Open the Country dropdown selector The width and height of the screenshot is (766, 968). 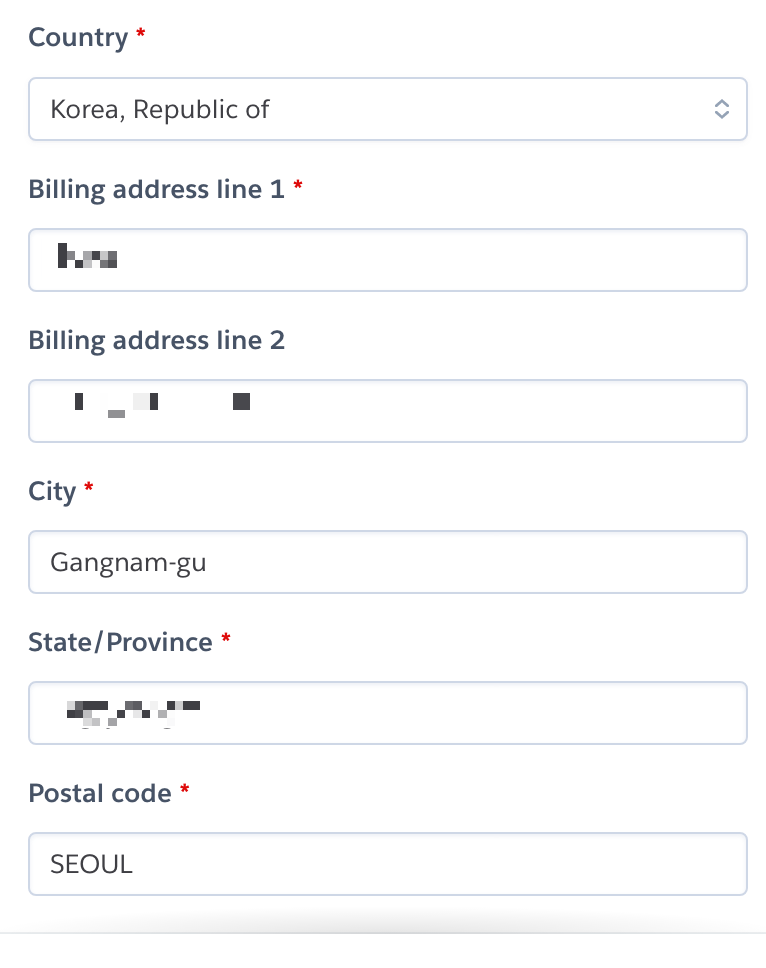388,109
